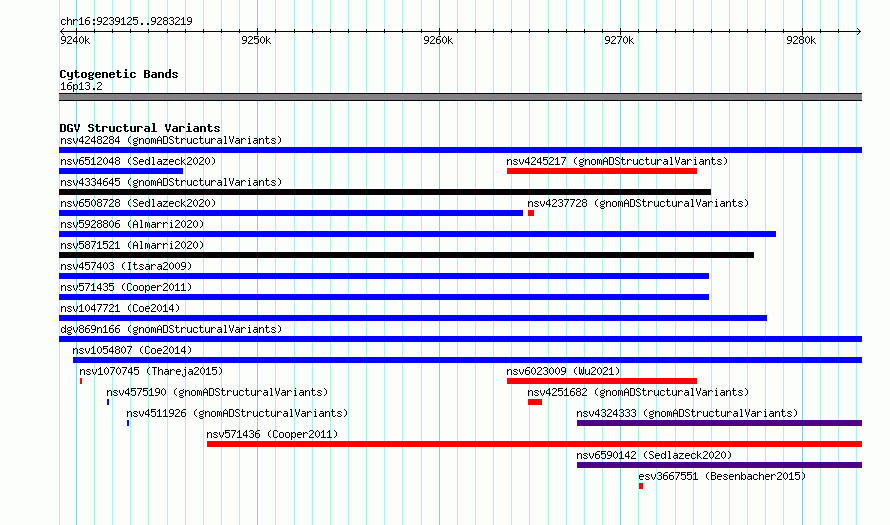890x525 pixels.
Task: Open esv3667551 (Besenbacher2015) label
Action: coord(722,476)
